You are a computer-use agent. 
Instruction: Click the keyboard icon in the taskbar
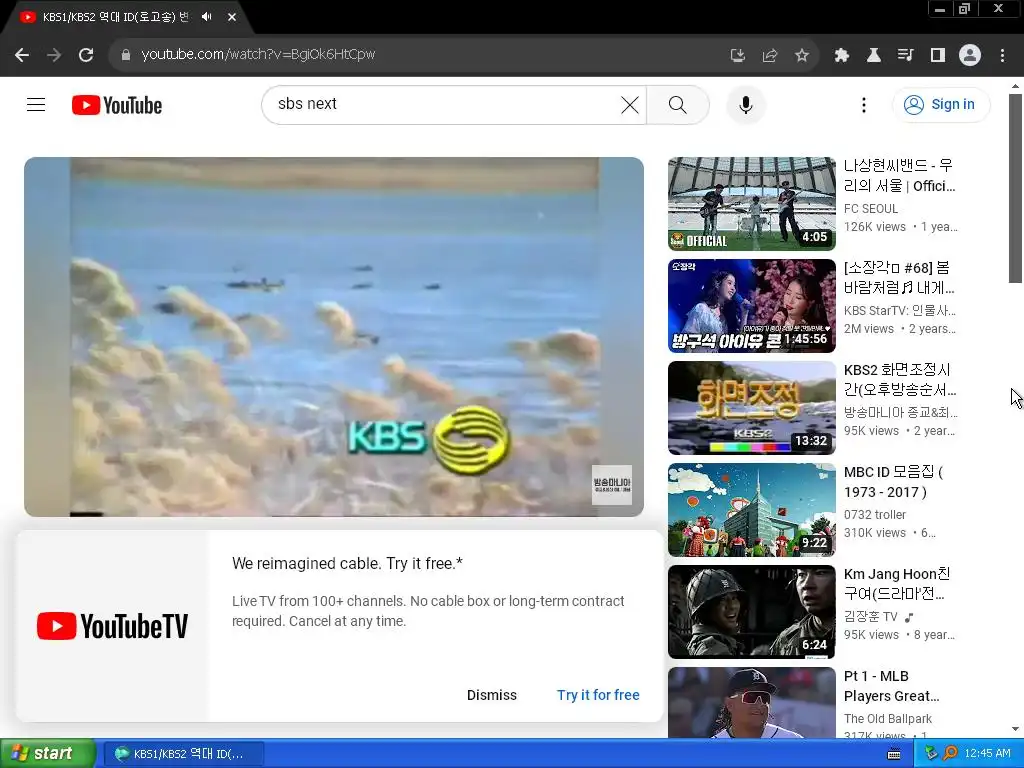(x=894, y=754)
